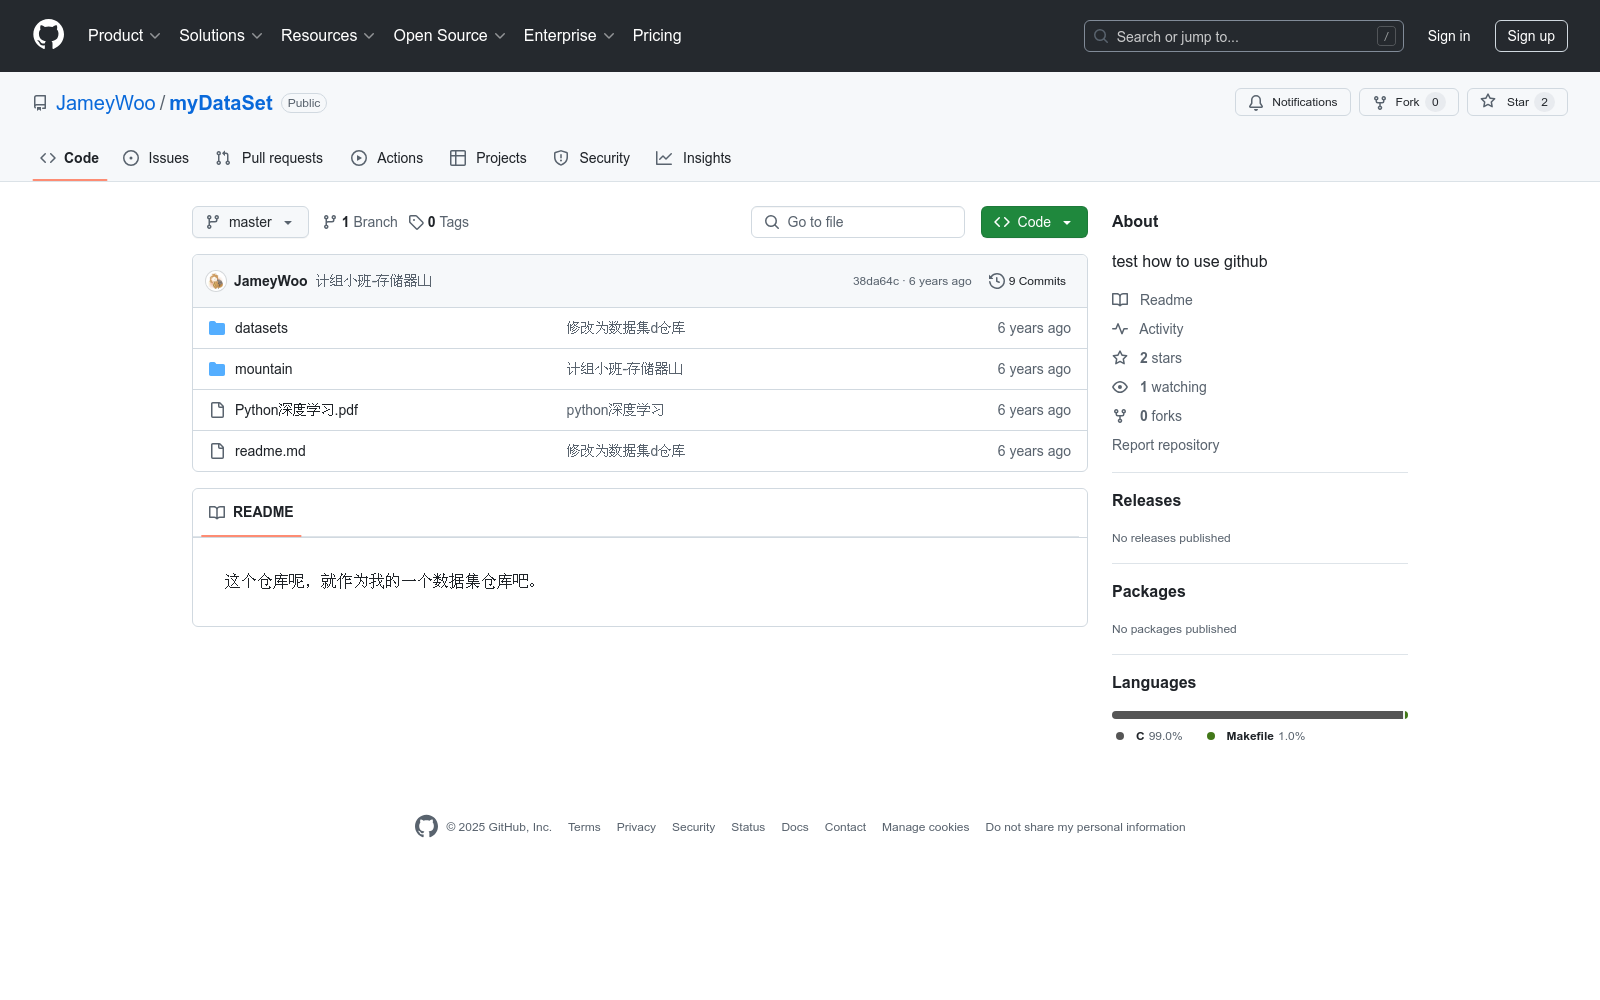Click the book icon next to Readme
This screenshot has width=1600, height=1000.
[x=1120, y=300]
